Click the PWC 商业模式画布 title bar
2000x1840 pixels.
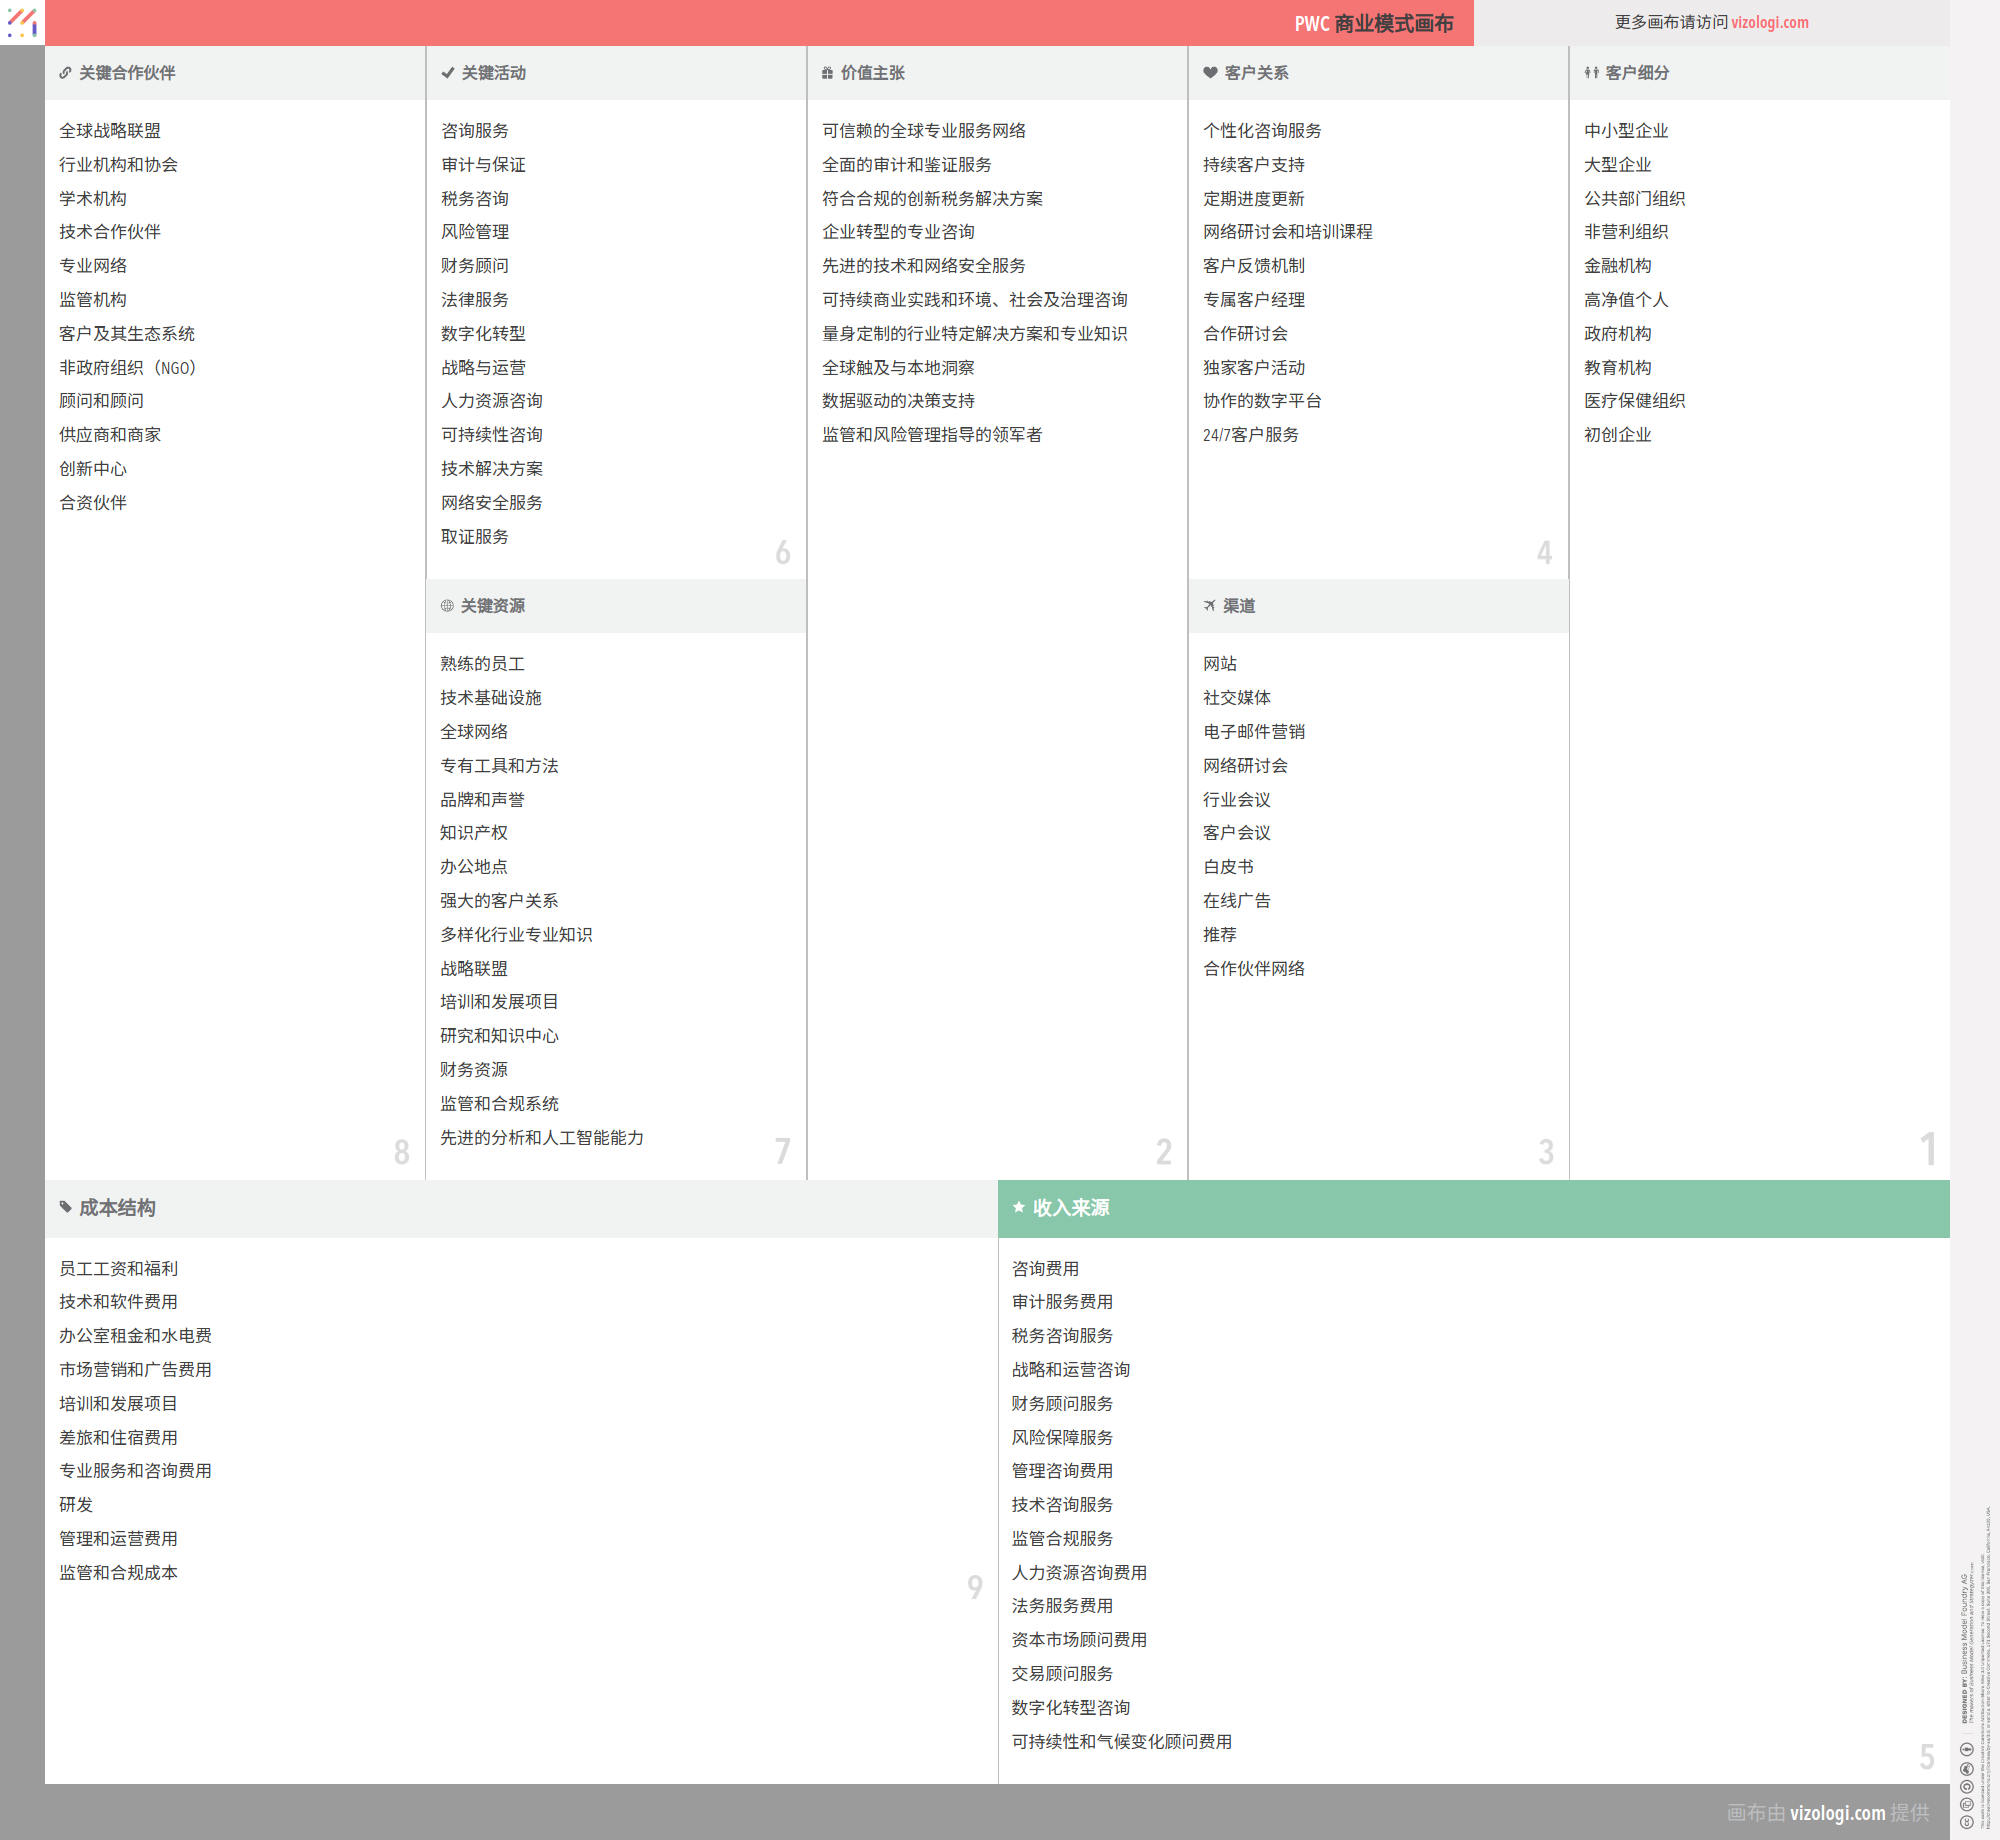(x=1372, y=23)
